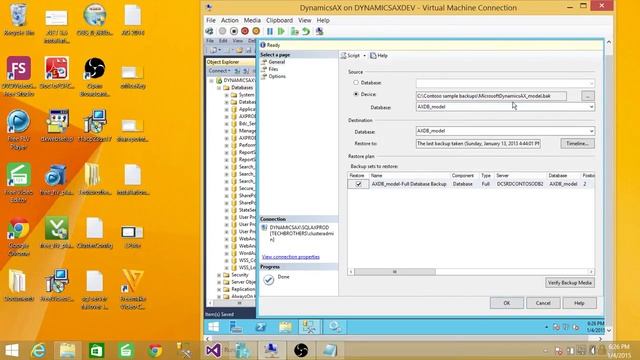Click the browse (...) device button
This screenshot has width=640, height=360.
point(587,96)
